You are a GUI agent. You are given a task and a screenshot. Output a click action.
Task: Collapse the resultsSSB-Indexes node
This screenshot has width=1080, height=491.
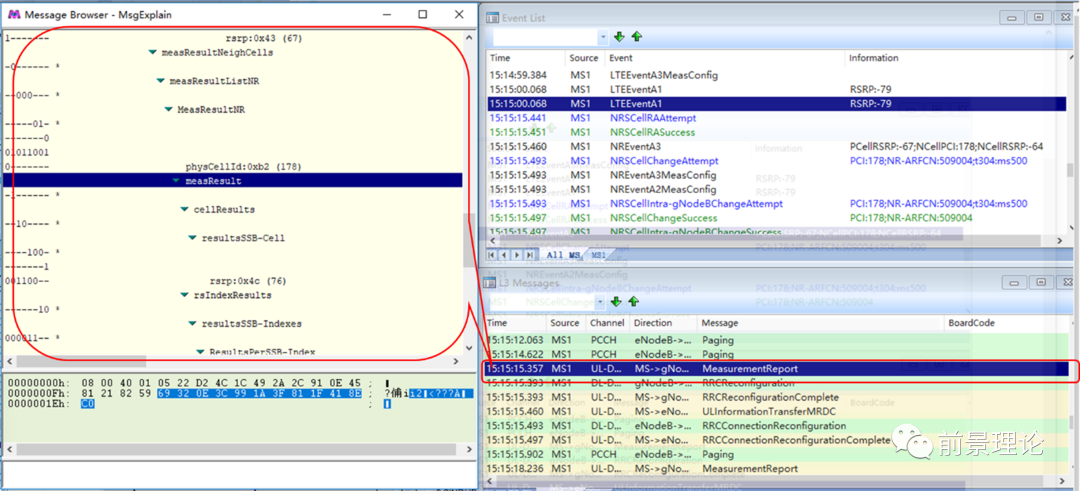pyautogui.click(x=193, y=324)
